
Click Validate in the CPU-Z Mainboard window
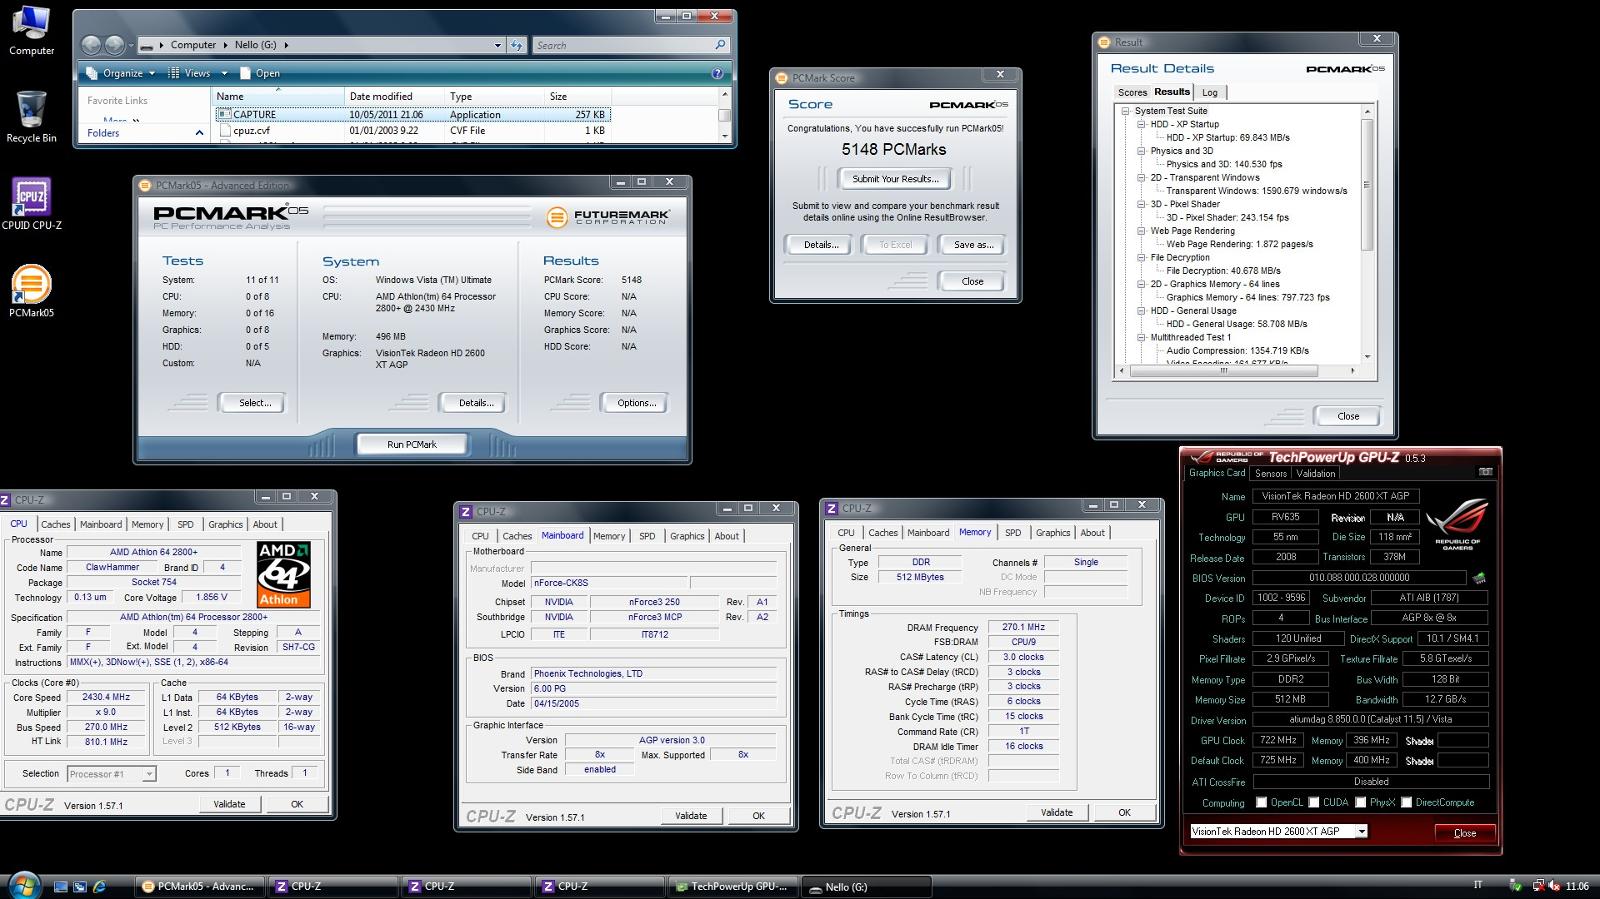pyautogui.click(x=691, y=816)
